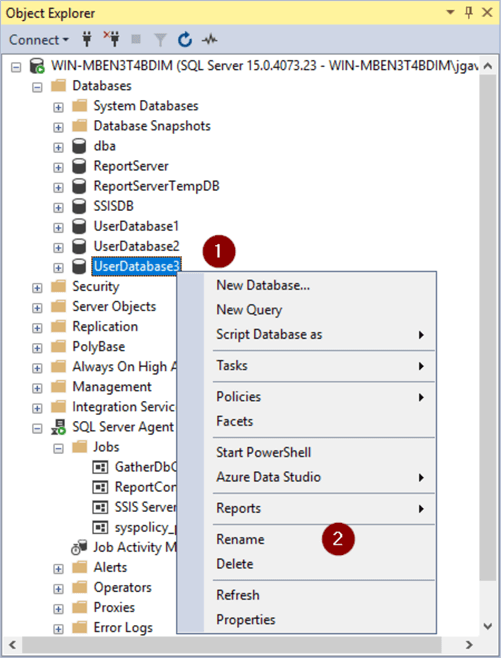
Task: Expand the UserDatabase2 node
Action: [x=58, y=248]
